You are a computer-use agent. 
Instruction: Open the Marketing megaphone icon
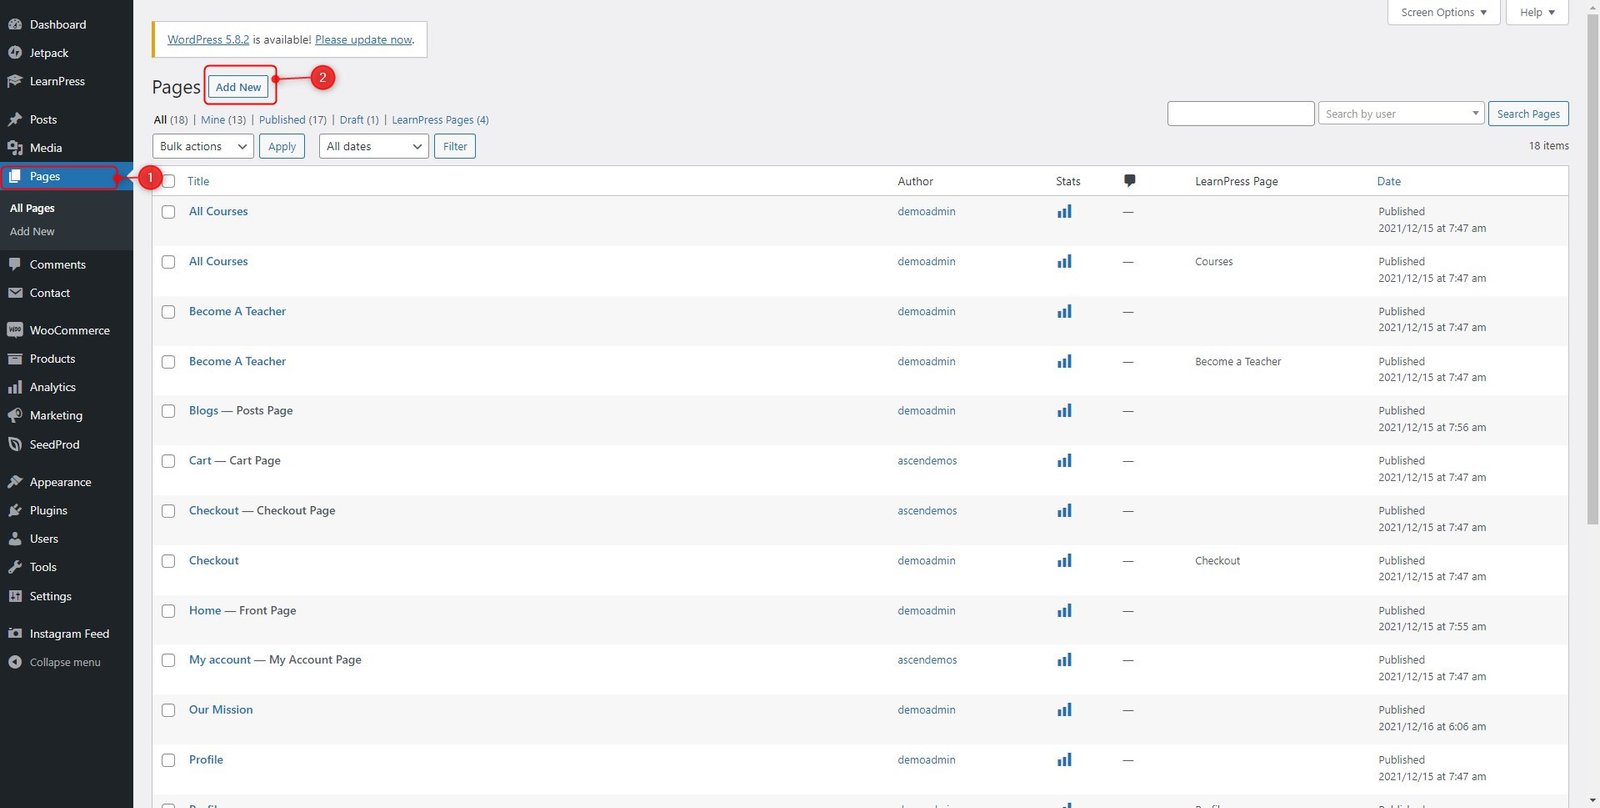point(15,415)
